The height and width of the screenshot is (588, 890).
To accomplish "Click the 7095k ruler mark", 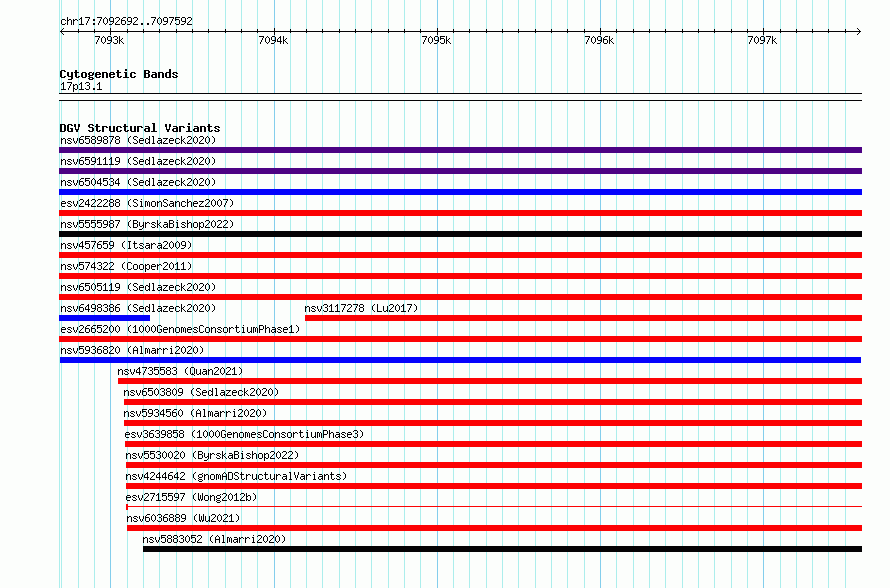I will click(x=436, y=40).
